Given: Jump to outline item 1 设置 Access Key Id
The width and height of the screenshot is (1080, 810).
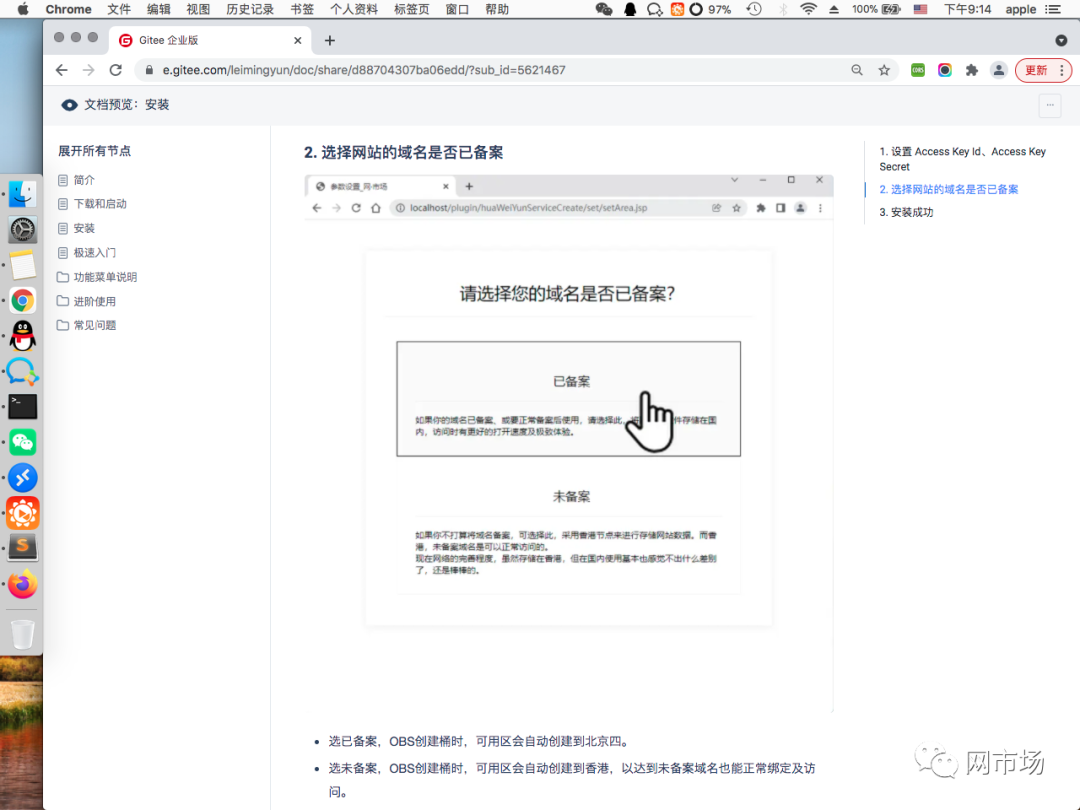Looking at the screenshot, I should click(962, 159).
